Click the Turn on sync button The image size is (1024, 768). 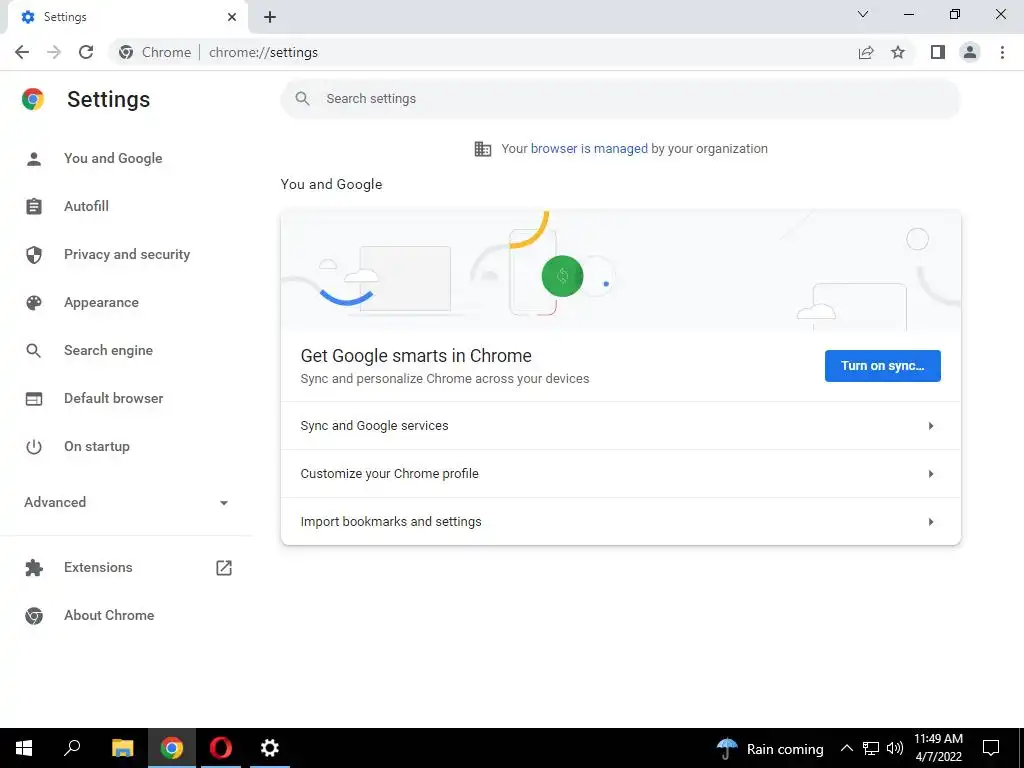[882, 366]
